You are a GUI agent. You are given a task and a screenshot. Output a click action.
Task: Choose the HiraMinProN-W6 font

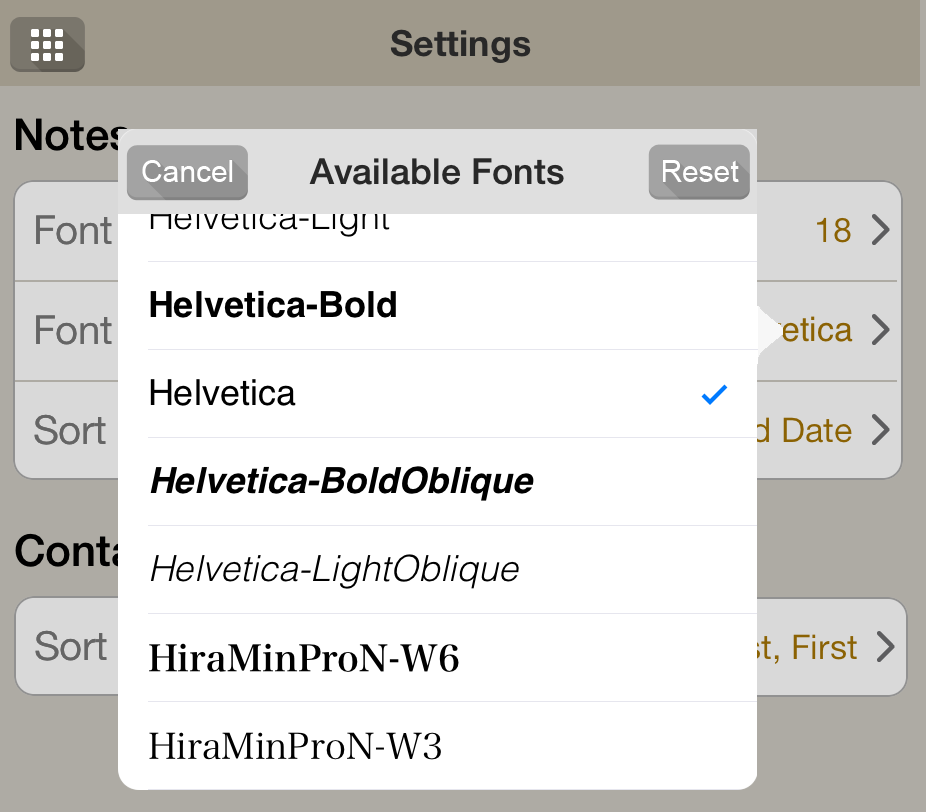tap(438, 658)
